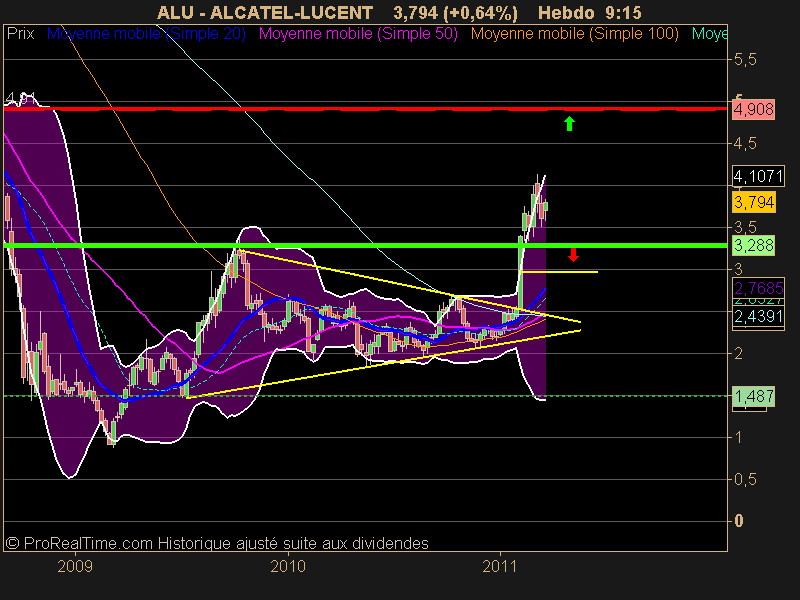Screen dimensions: 800x600
Task: Click the 0,5 price axis tick label
Action: coord(745,480)
